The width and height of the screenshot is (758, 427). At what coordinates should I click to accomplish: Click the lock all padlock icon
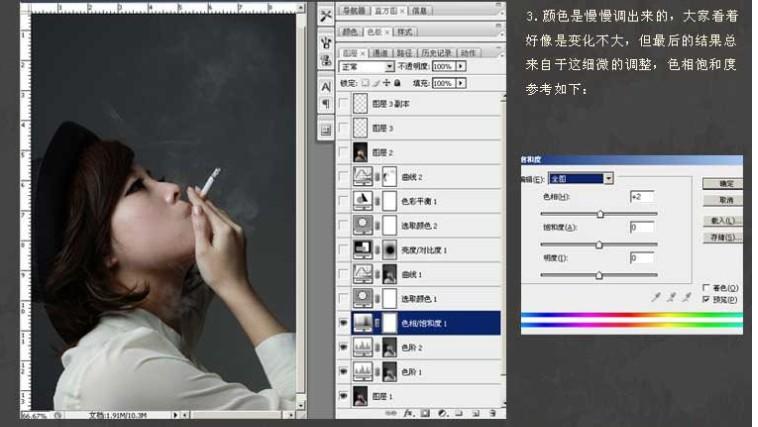397,83
